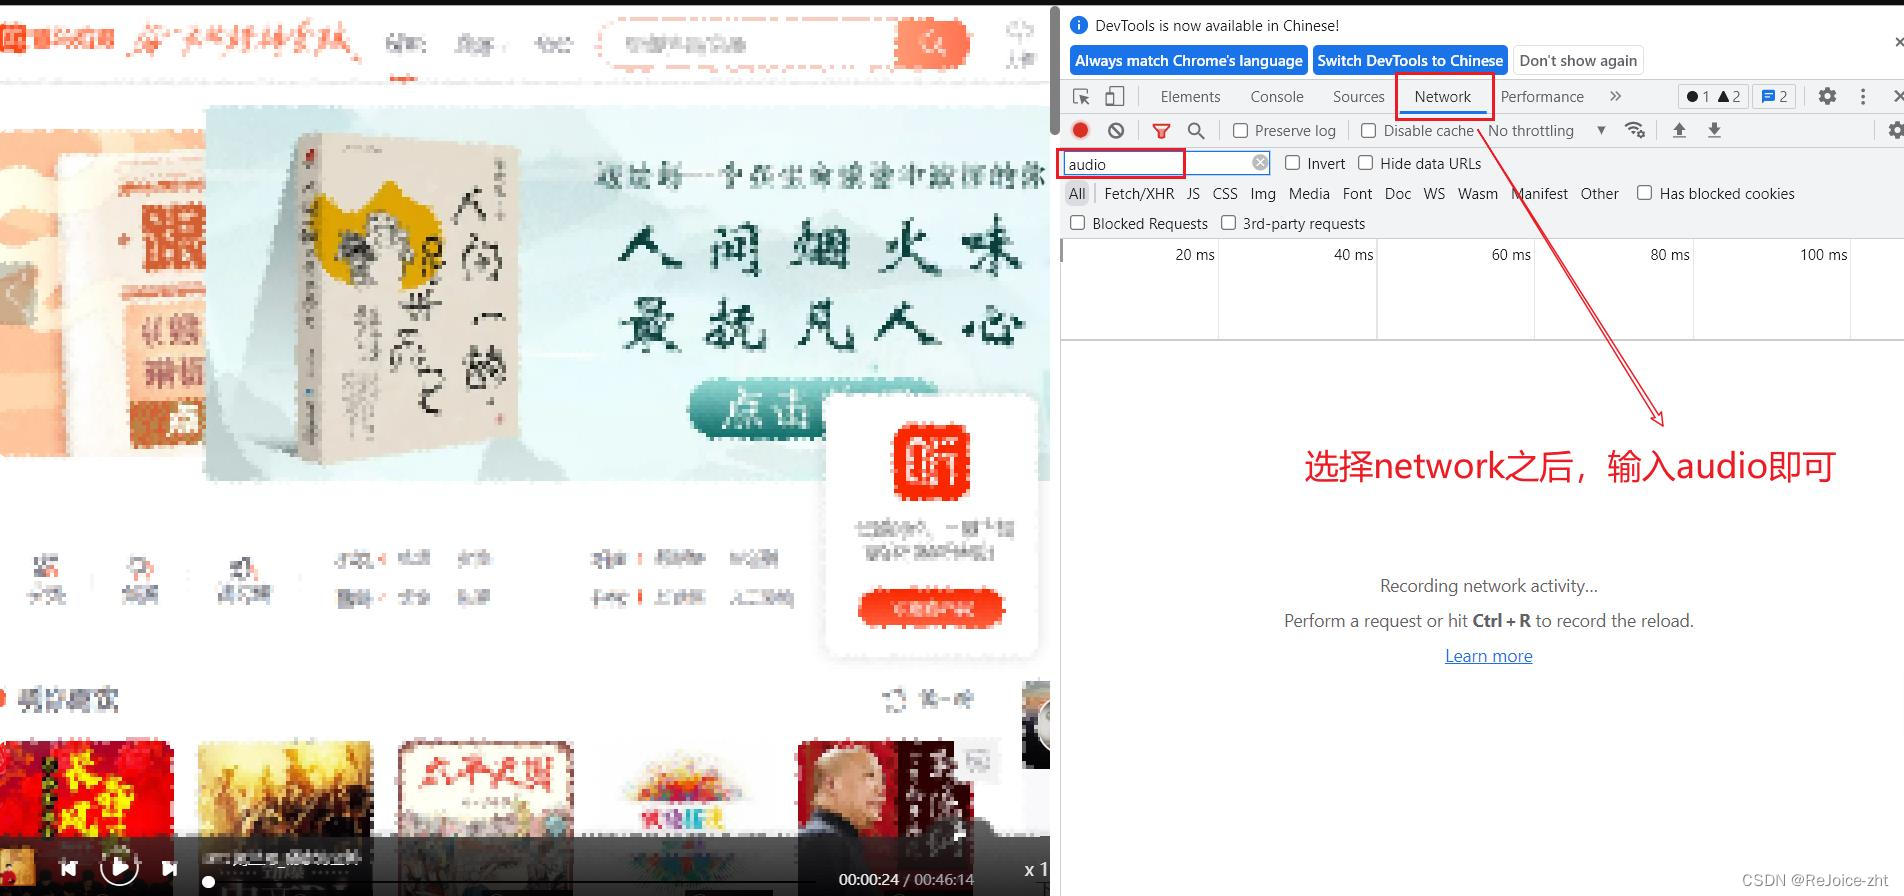
Task: Check 3rd-party requests checkbox
Action: pyautogui.click(x=1228, y=222)
